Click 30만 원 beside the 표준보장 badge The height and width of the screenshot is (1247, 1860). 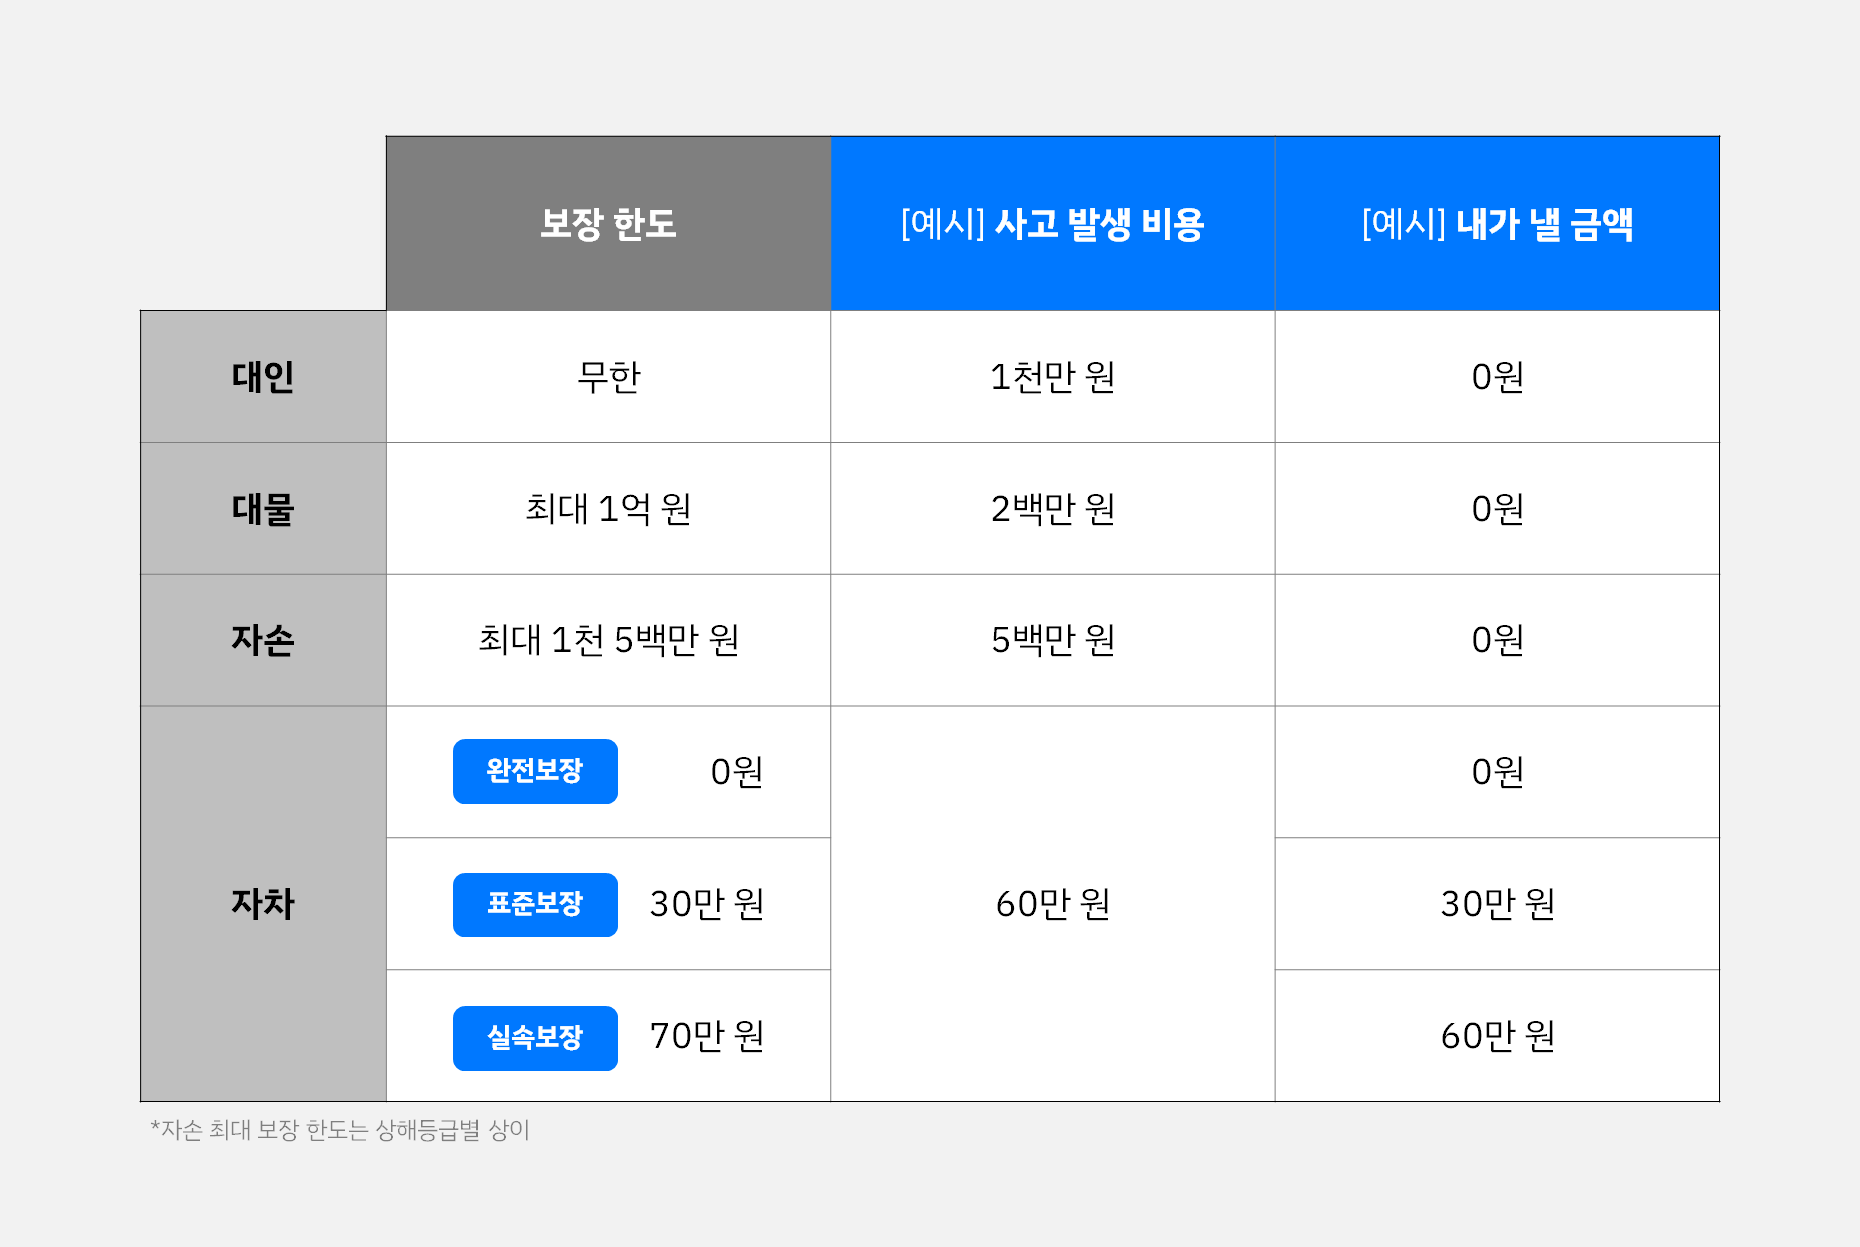point(707,904)
